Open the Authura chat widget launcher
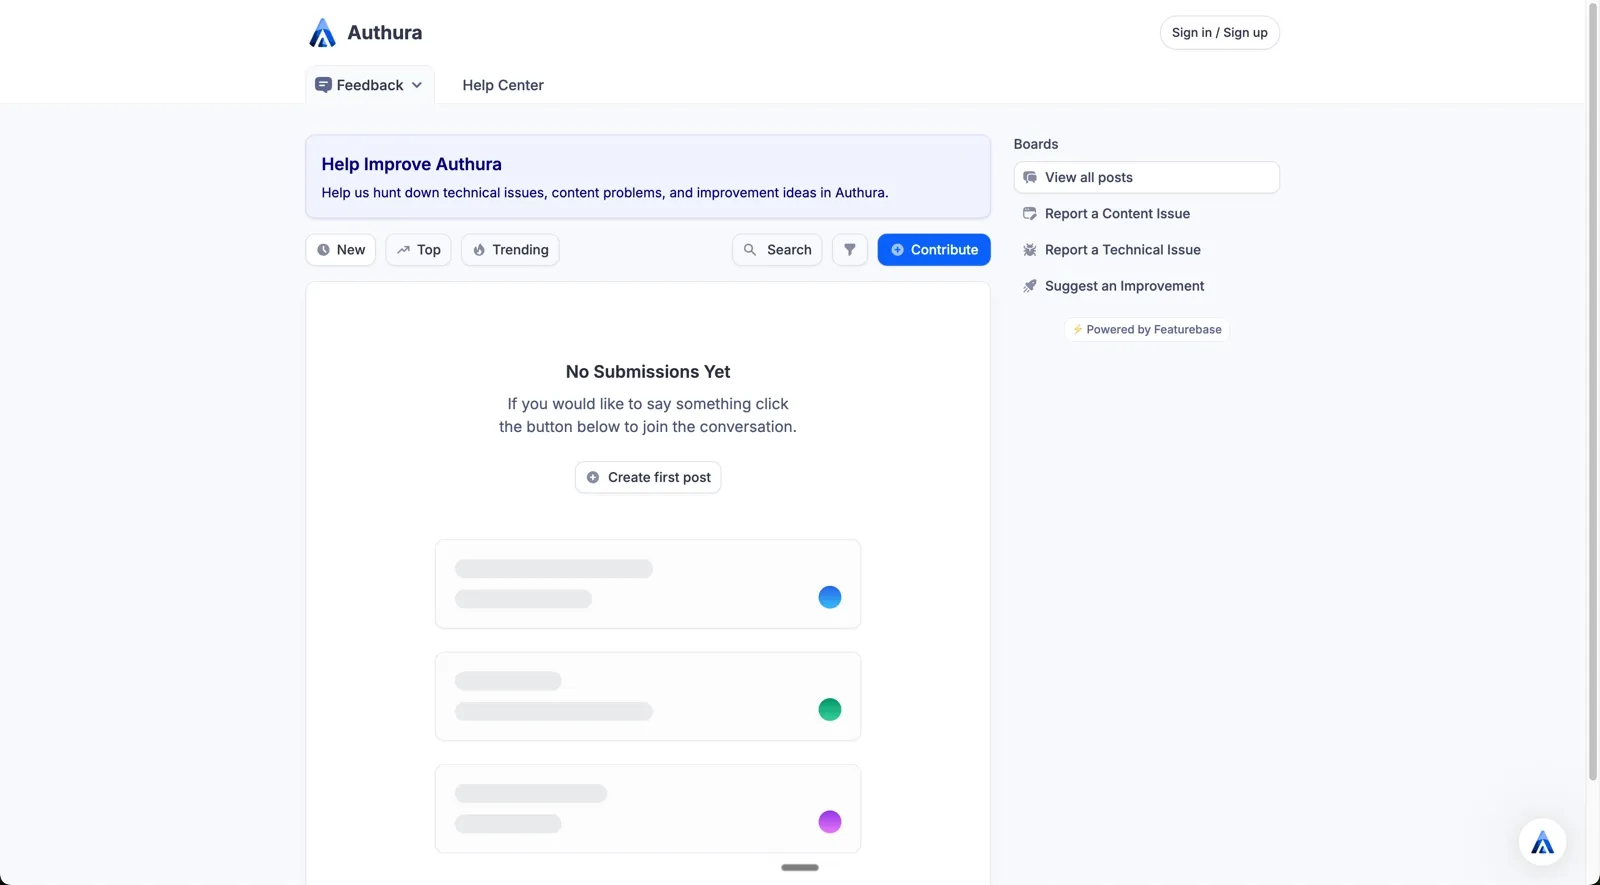 pyautogui.click(x=1542, y=842)
